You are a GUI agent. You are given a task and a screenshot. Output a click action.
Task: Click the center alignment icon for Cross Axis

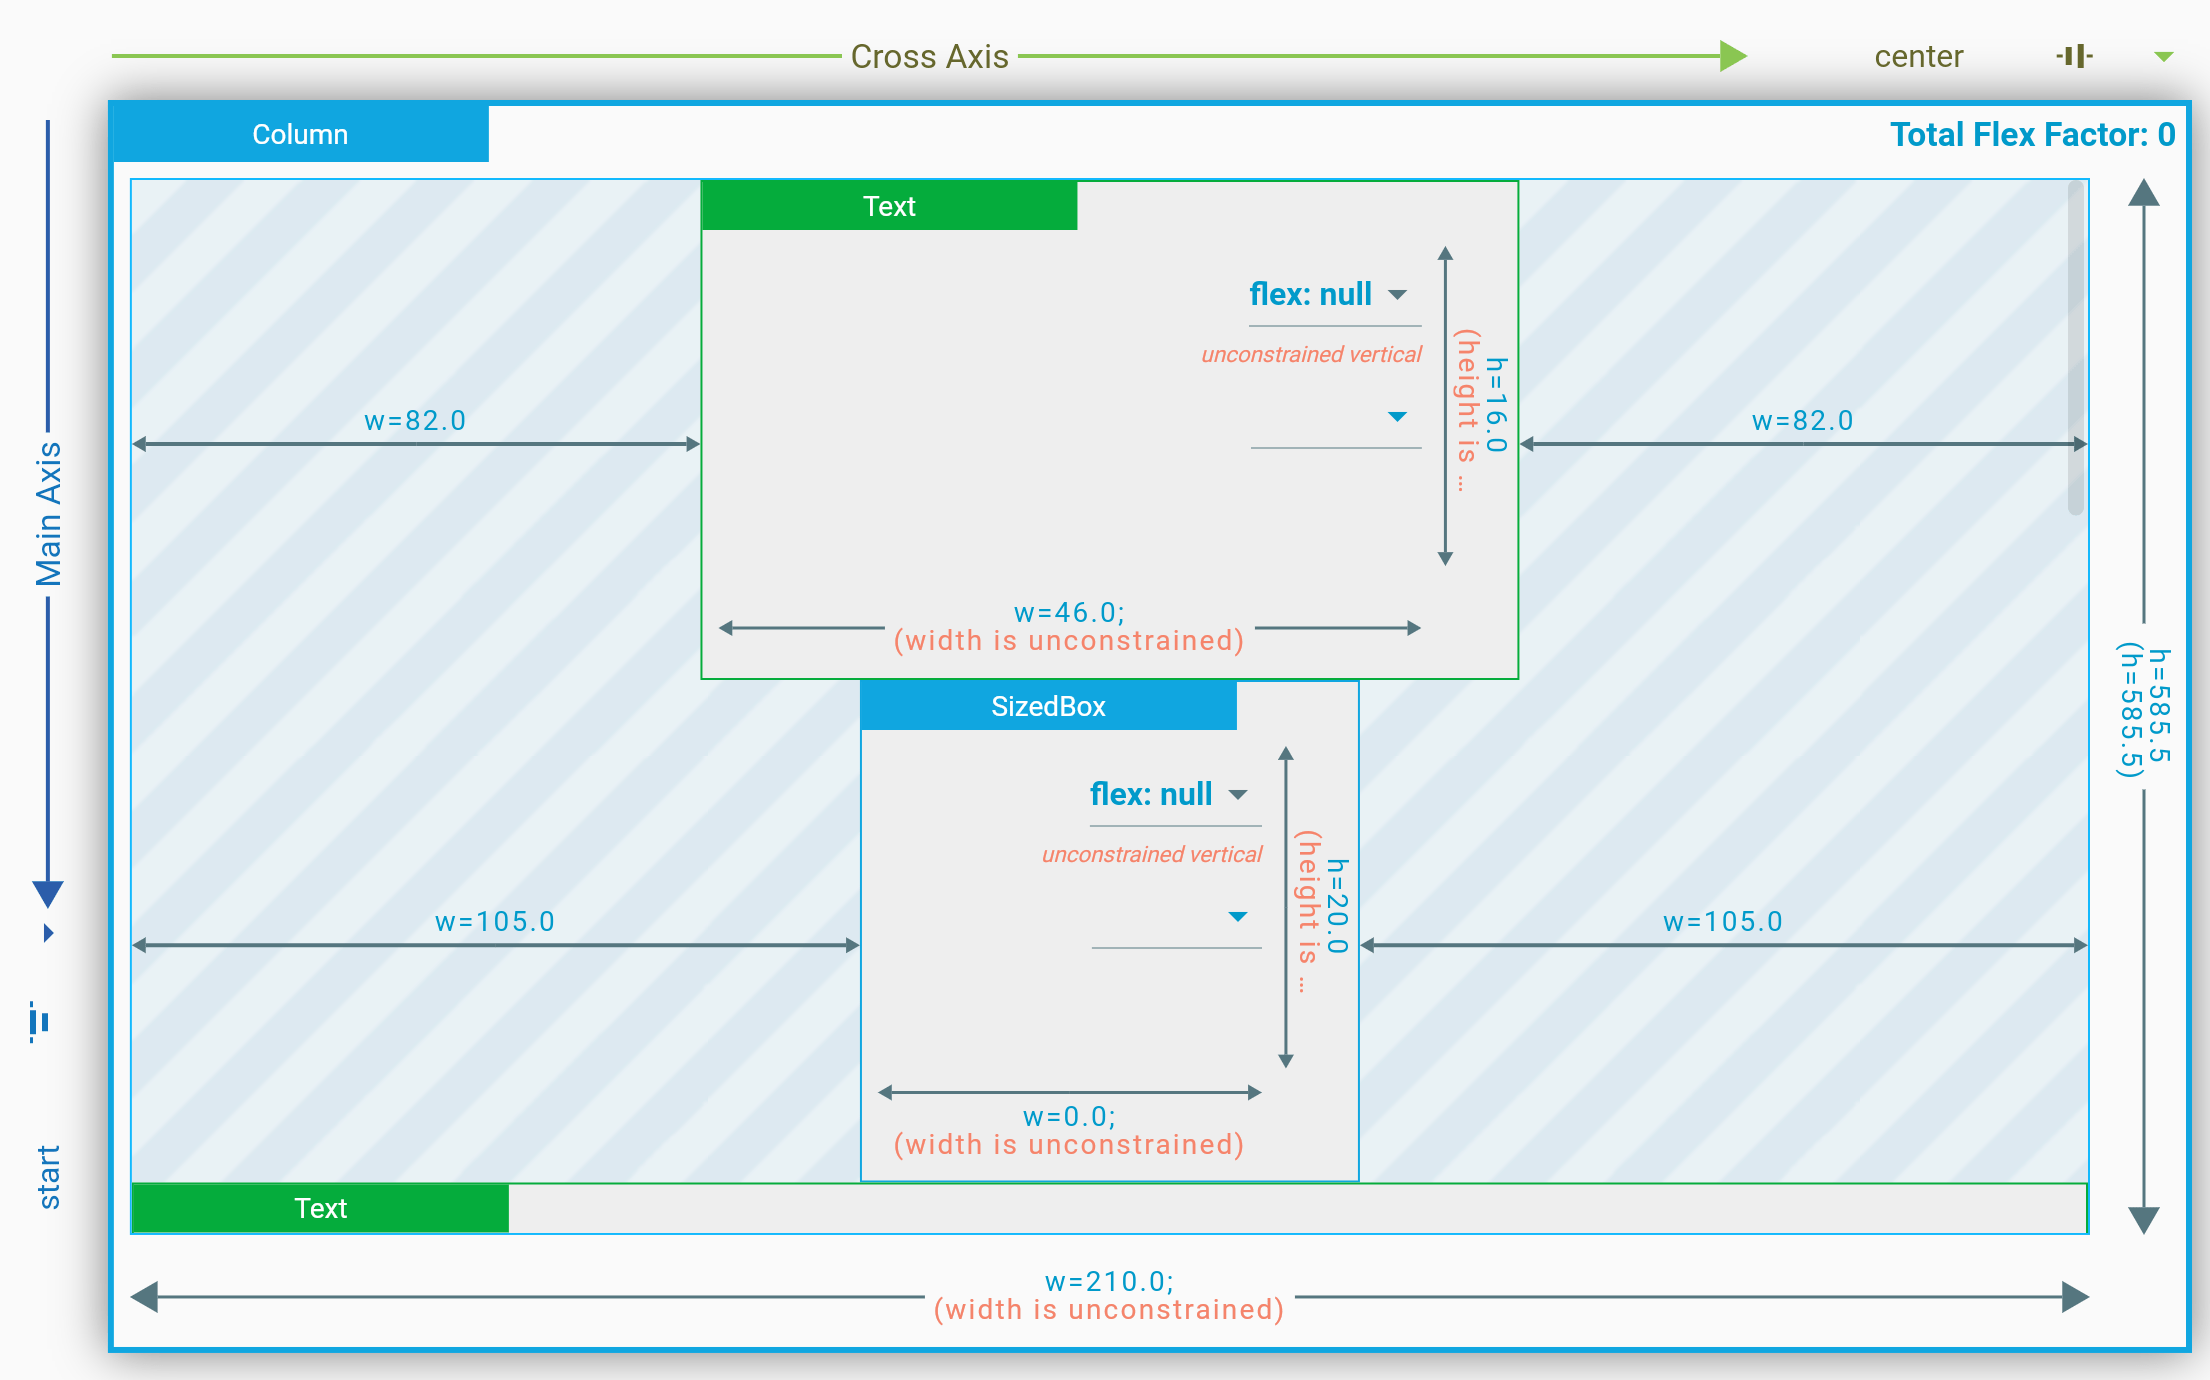pyautogui.click(x=2075, y=56)
